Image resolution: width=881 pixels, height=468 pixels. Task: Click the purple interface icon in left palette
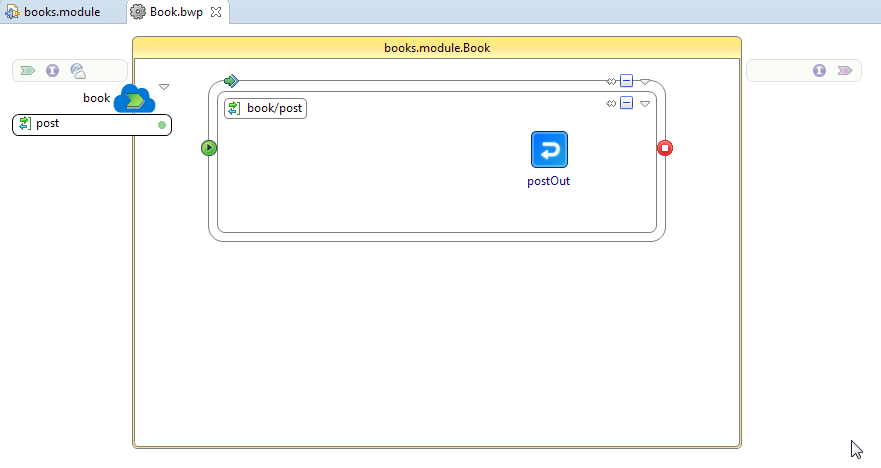[52, 70]
